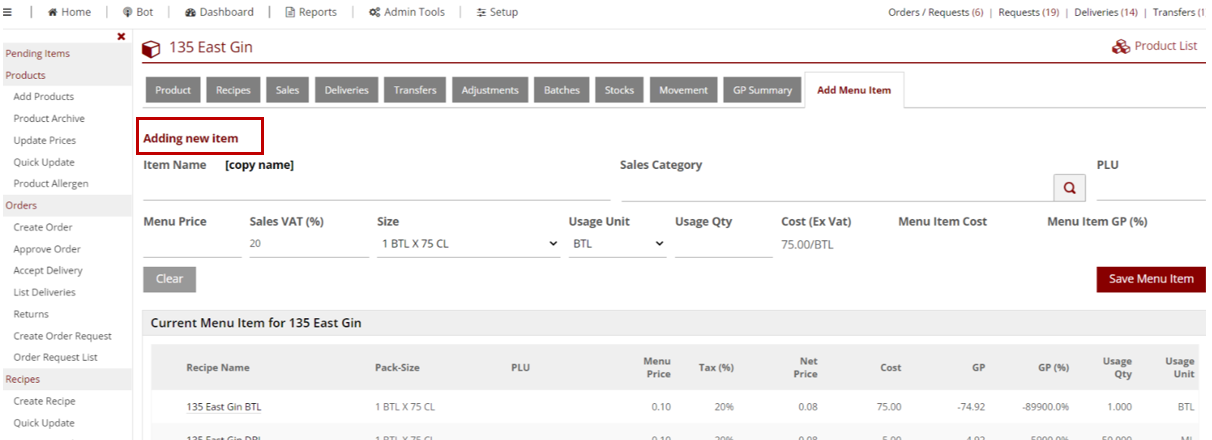
Task: Close the sidebar with the red X
Action: pos(121,37)
